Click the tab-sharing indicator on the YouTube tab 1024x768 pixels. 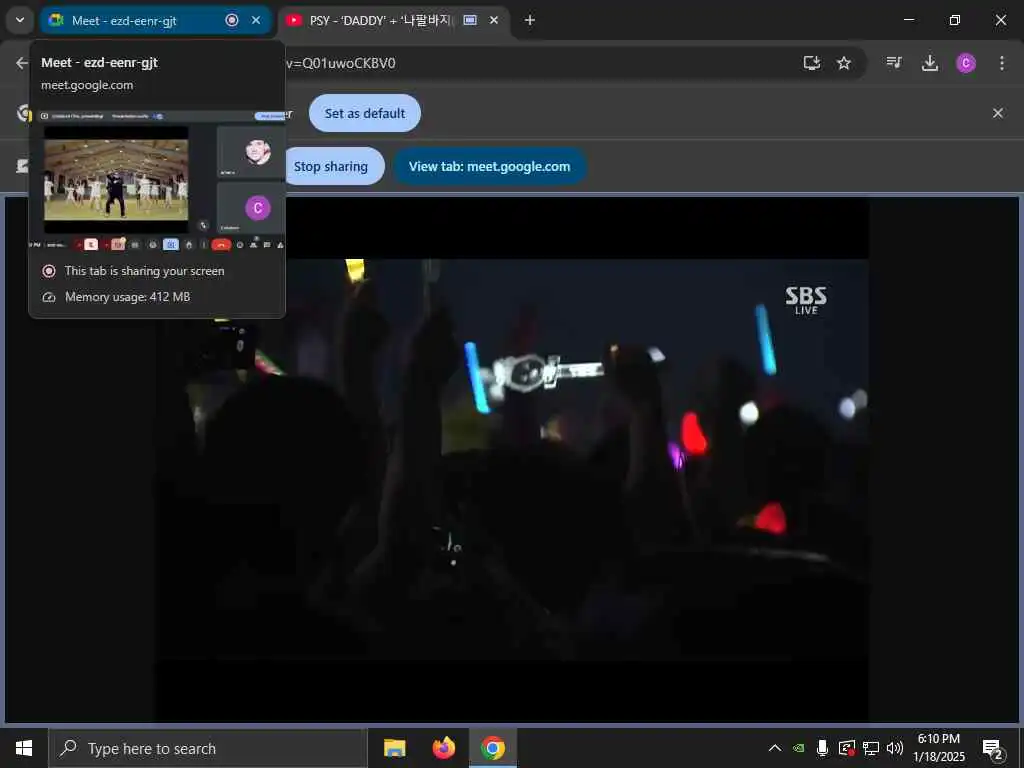coord(470,20)
